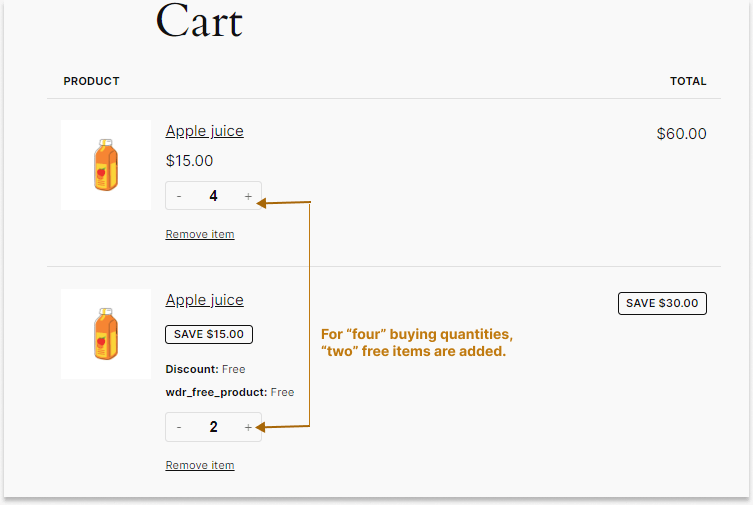Click quantity field showing 2
This screenshot has height=505, width=753.
point(213,427)
